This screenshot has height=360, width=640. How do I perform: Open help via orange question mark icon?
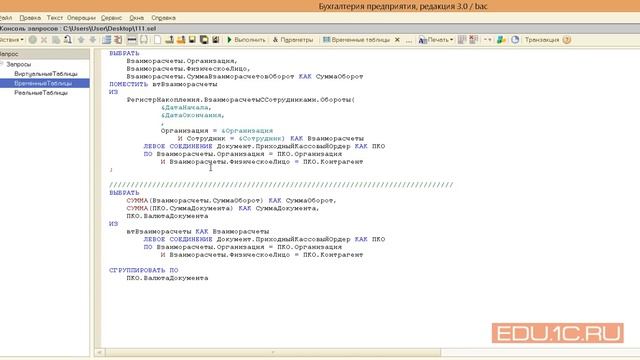click(x=567, y=40)
